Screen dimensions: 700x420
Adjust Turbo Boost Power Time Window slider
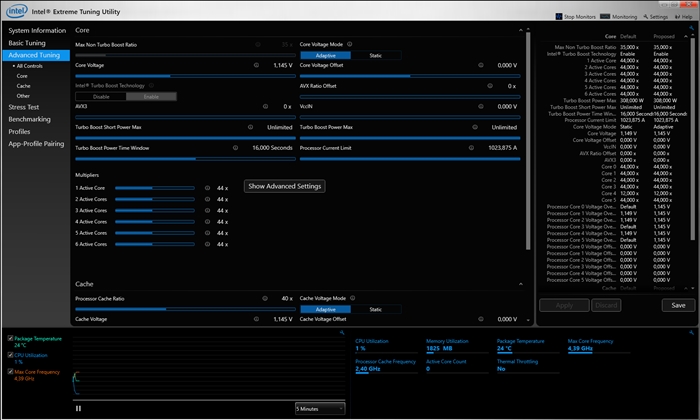[185, 159]
